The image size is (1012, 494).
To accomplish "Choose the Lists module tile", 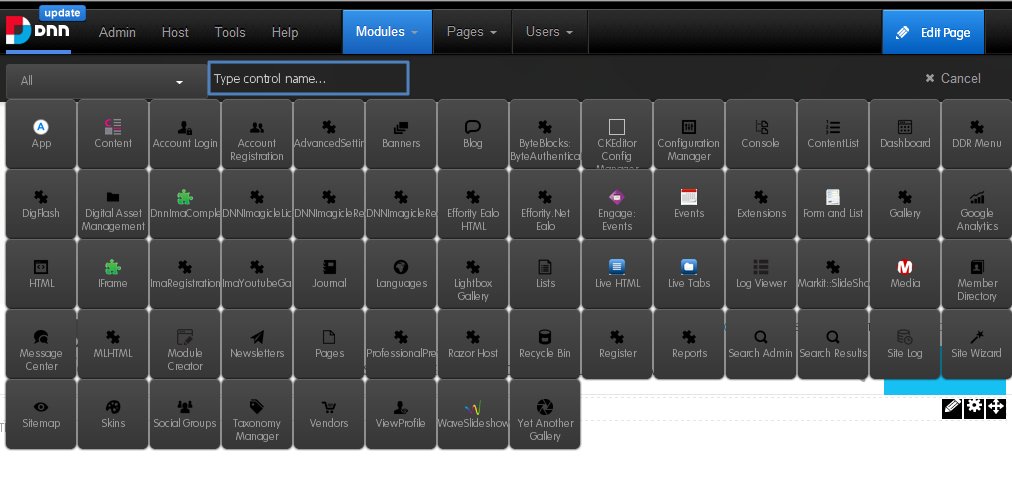I will tap(545, 274).
